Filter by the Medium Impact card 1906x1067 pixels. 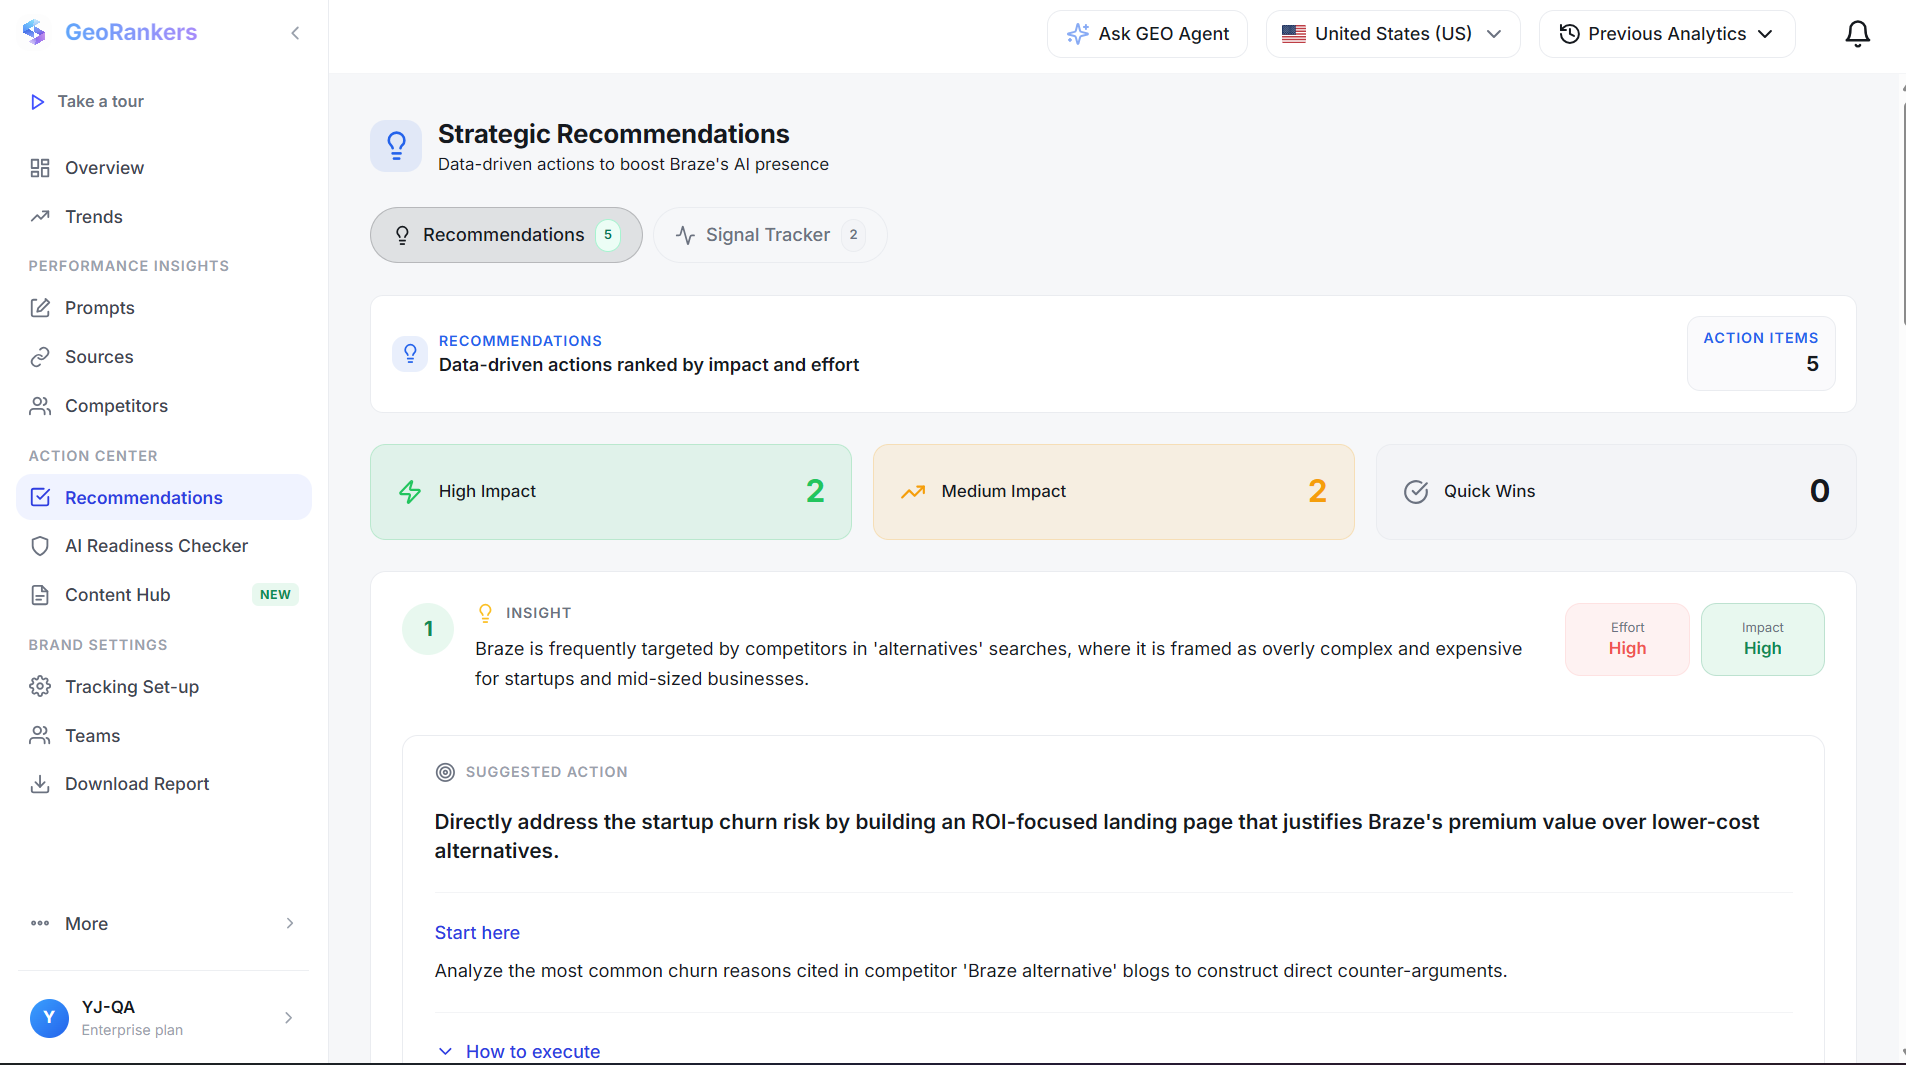click(1113, 492)
